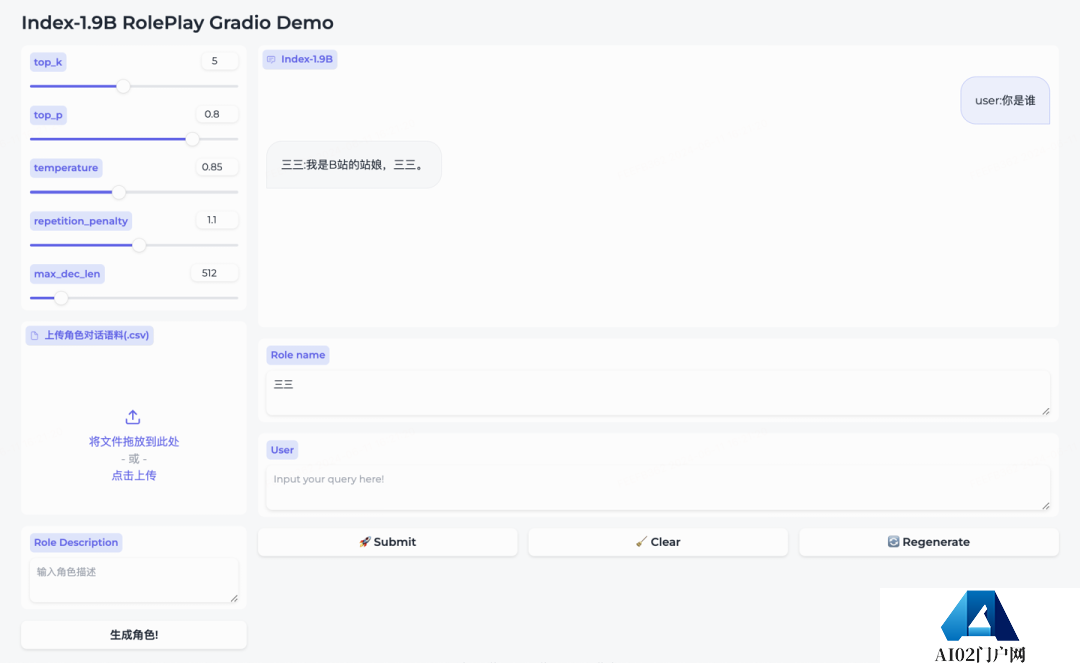Click the Submit button
The height and width of the screenshot is (663, 1080).
point(388,542)
